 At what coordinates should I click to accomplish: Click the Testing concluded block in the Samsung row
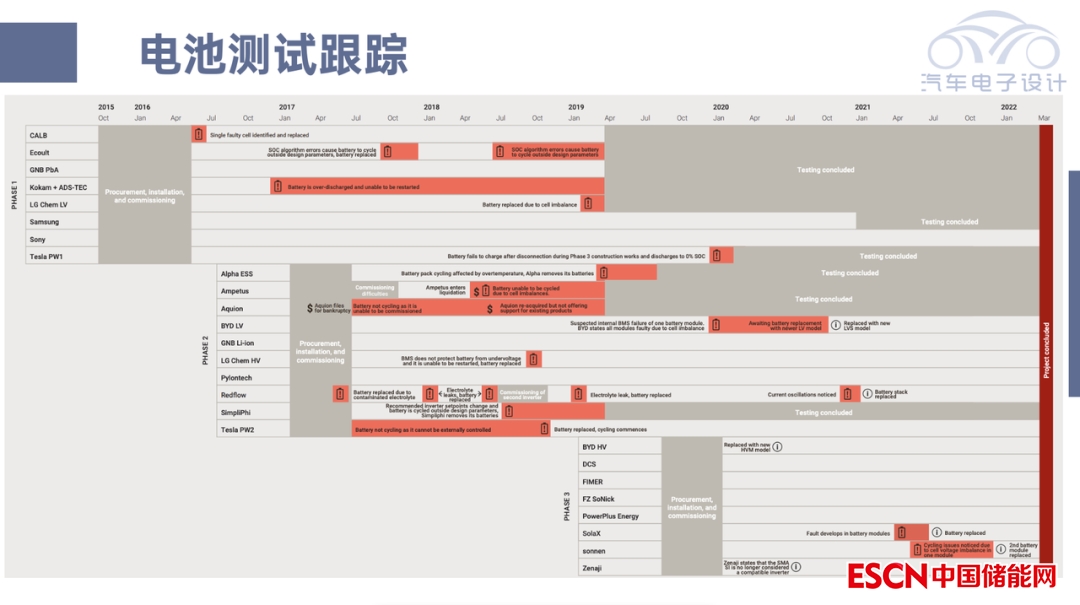tap(948, 222)
